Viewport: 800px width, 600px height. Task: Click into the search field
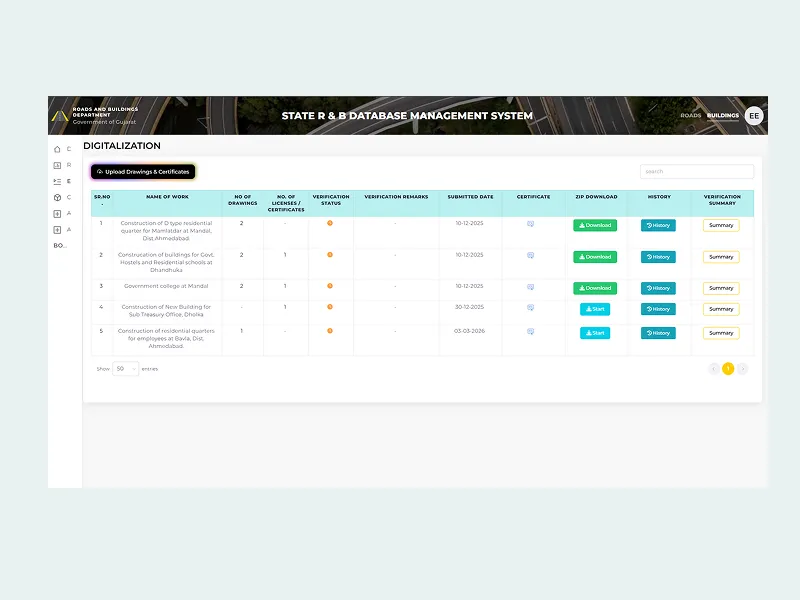pyautogui.click(x=697, y=172)
